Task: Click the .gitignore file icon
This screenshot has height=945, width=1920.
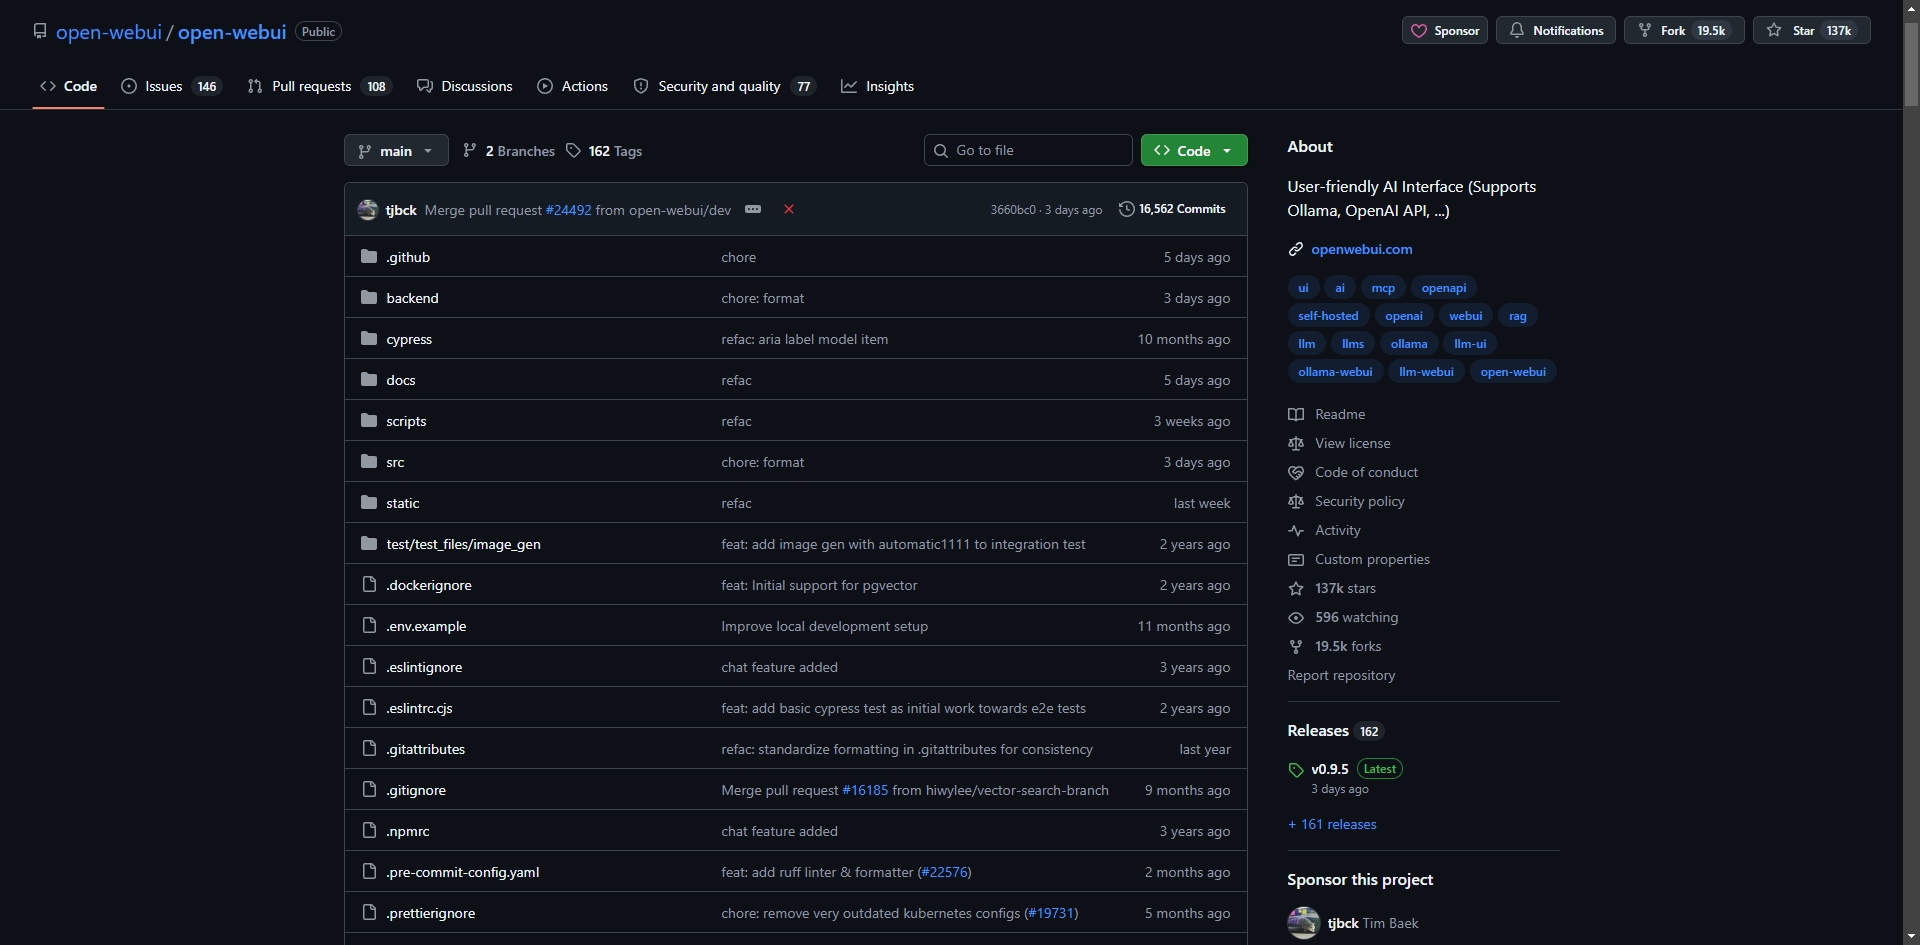Action: tap(369, 790)
